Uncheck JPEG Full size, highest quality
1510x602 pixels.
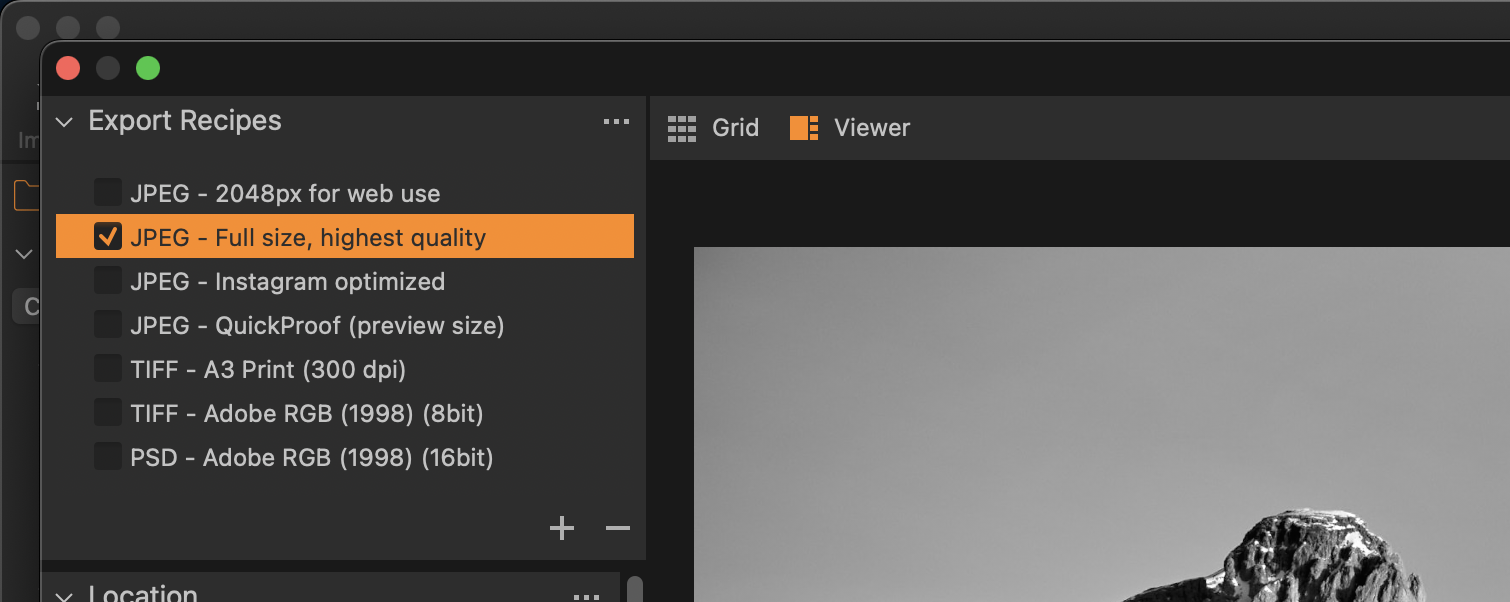click(107, 236)
